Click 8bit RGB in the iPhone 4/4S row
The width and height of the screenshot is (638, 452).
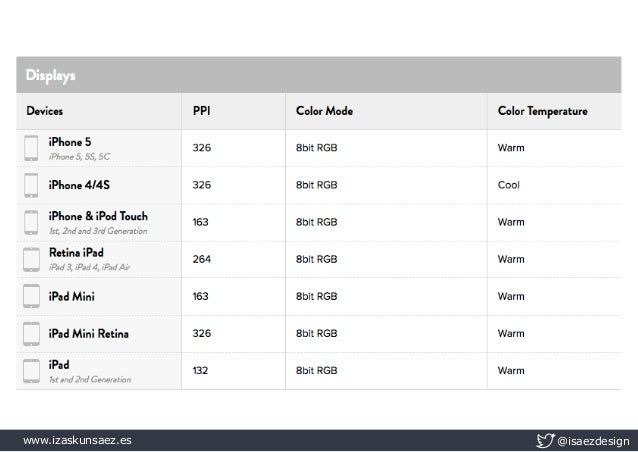click(x=317, y=185)
